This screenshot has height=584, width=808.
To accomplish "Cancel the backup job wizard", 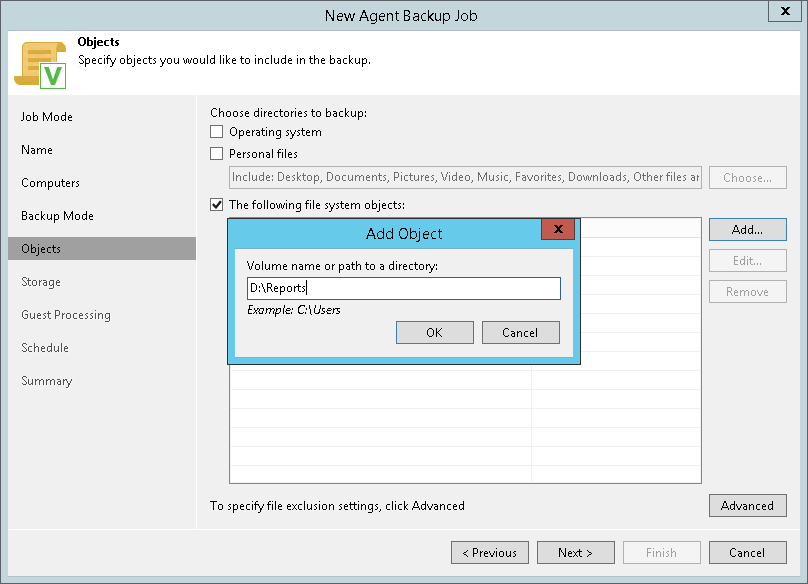I will click(x=747, y=553).
